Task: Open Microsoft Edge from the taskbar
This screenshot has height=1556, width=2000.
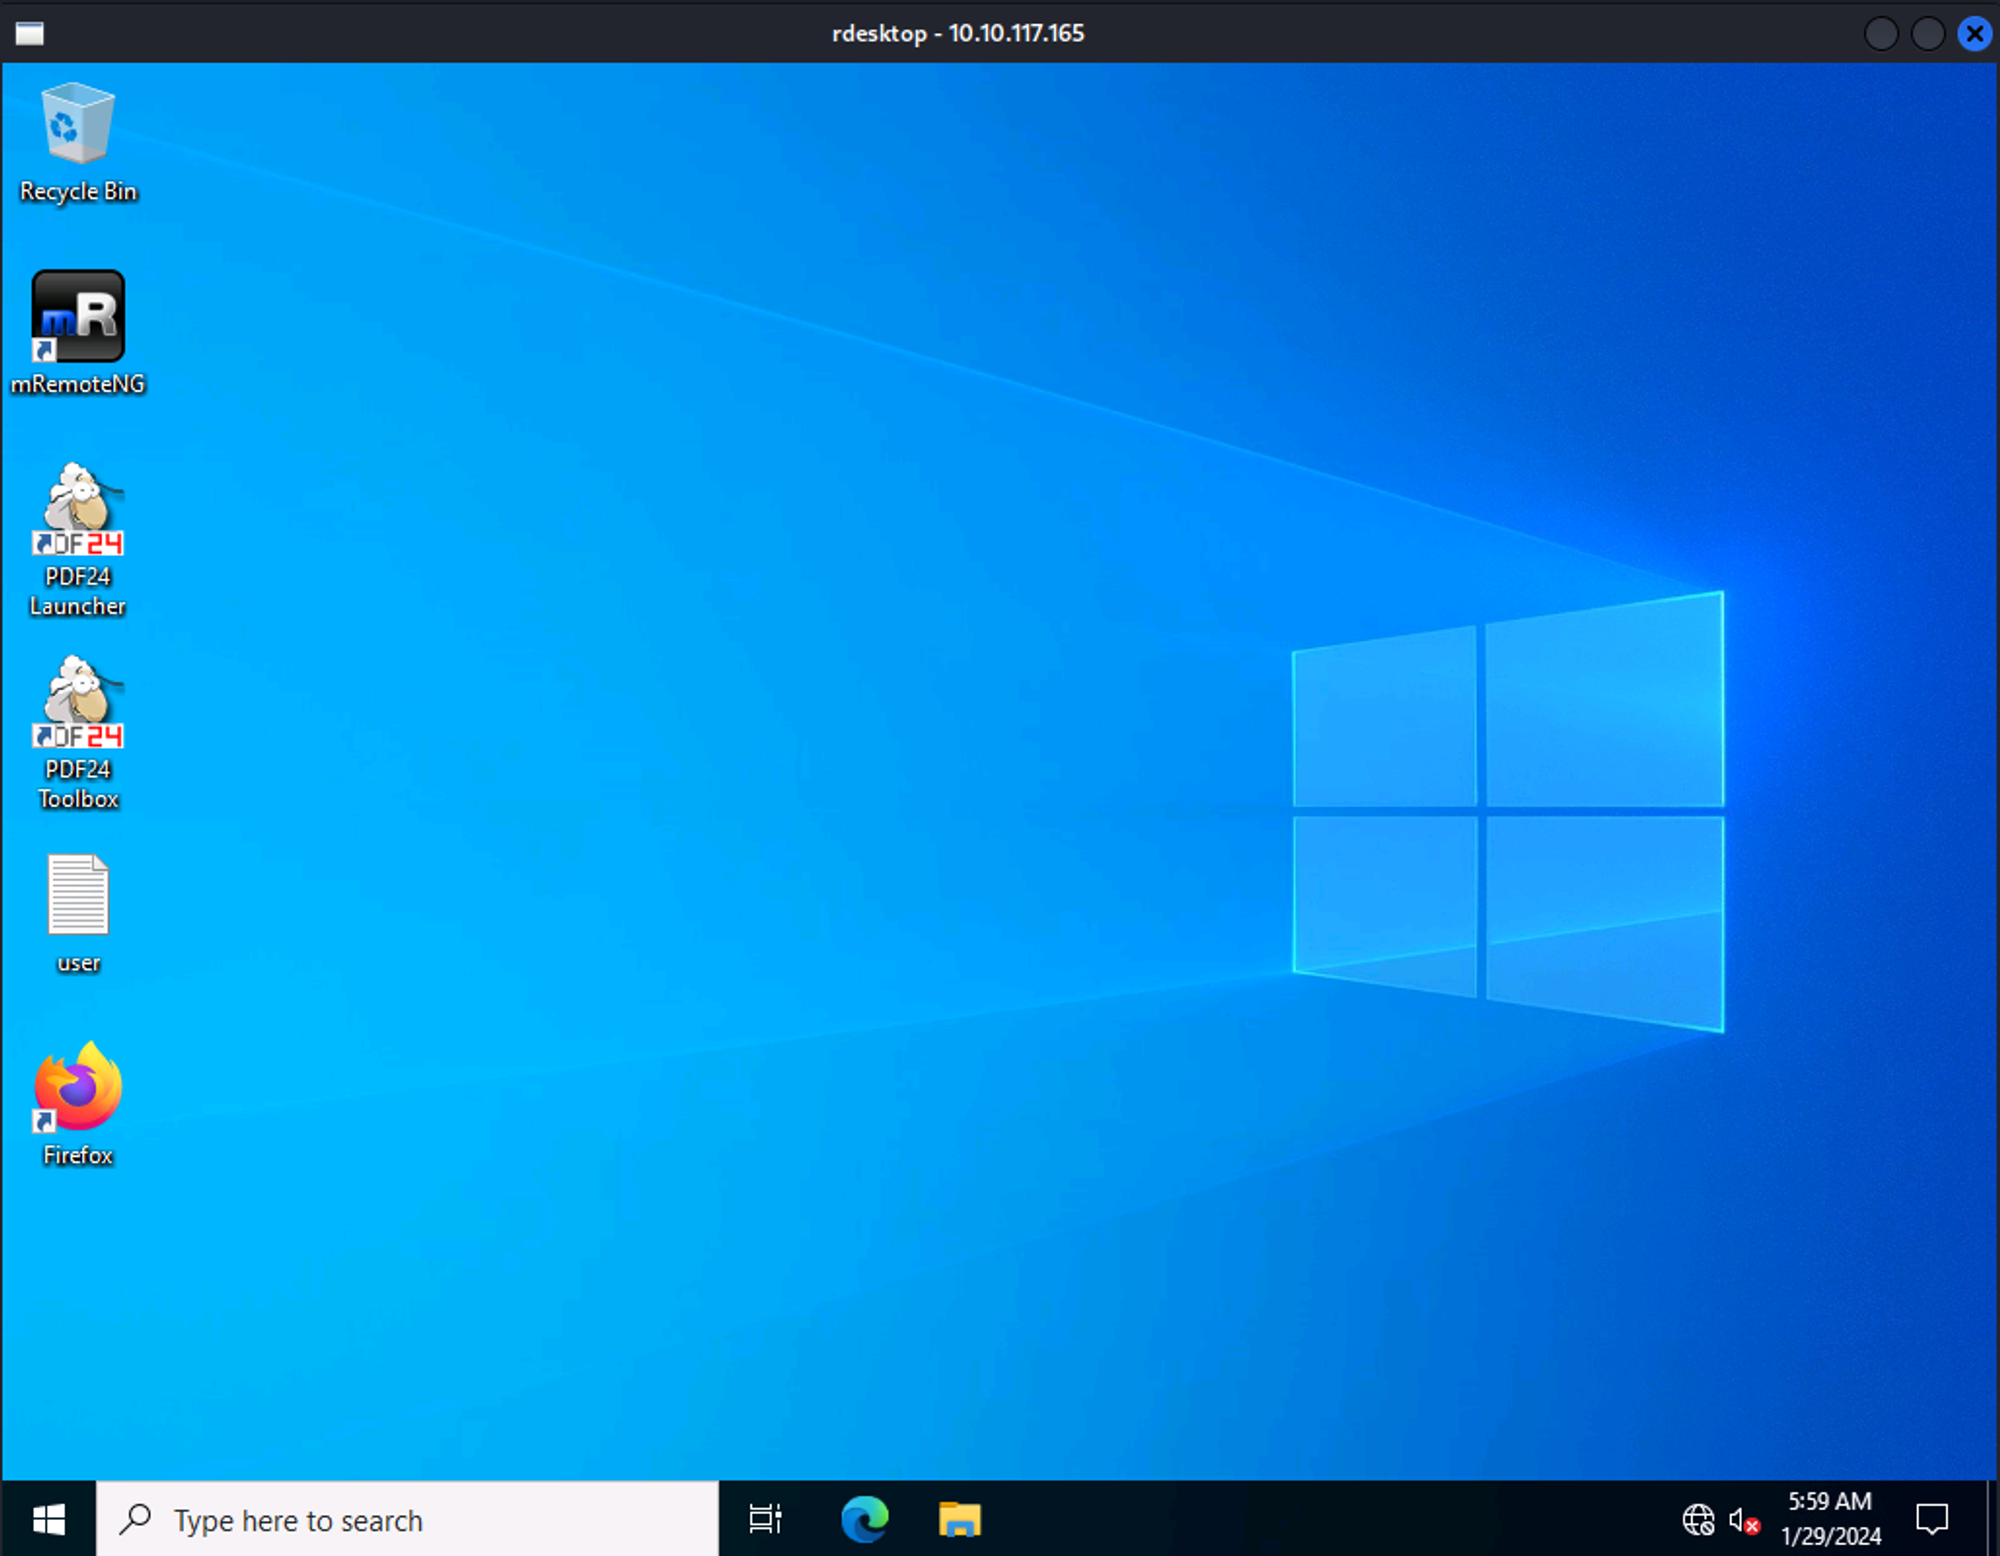Action: pyautogui.click(x=865, y=1520)
